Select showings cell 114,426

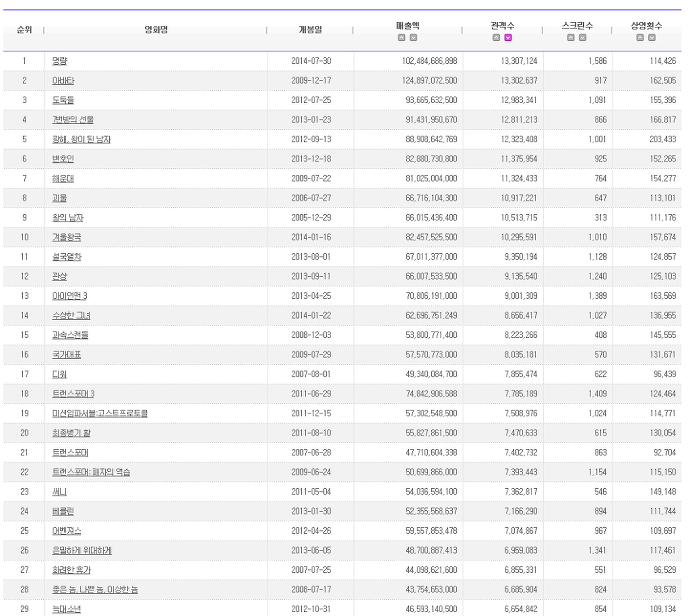(x=663, y=61)
